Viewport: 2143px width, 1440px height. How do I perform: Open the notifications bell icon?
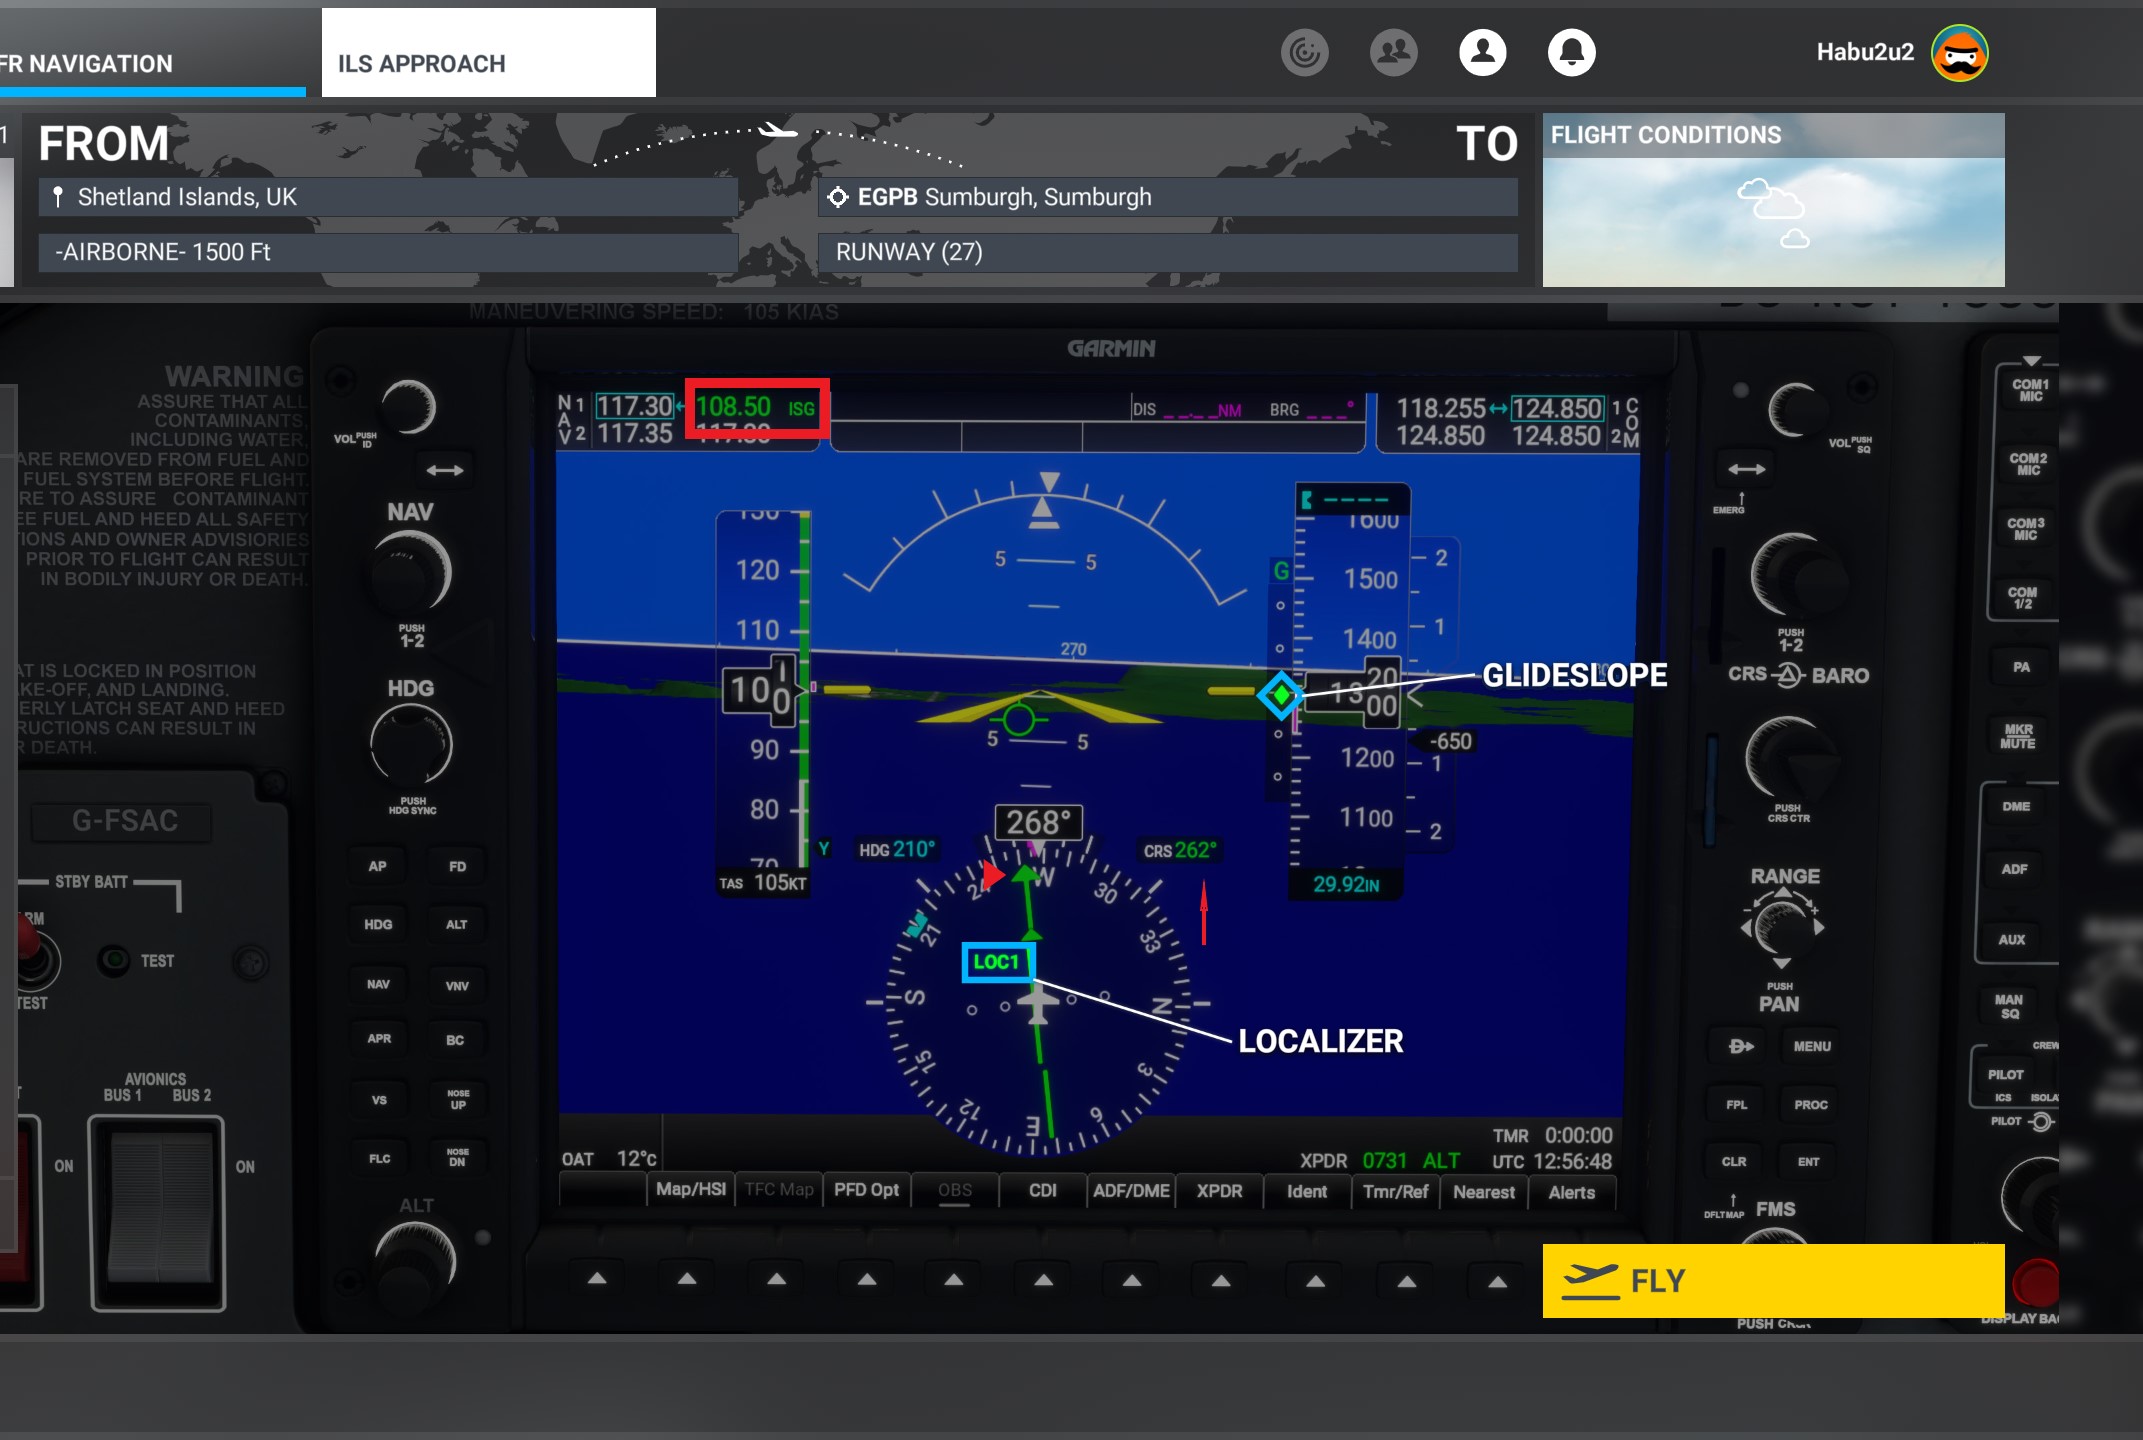point(1571,52)
